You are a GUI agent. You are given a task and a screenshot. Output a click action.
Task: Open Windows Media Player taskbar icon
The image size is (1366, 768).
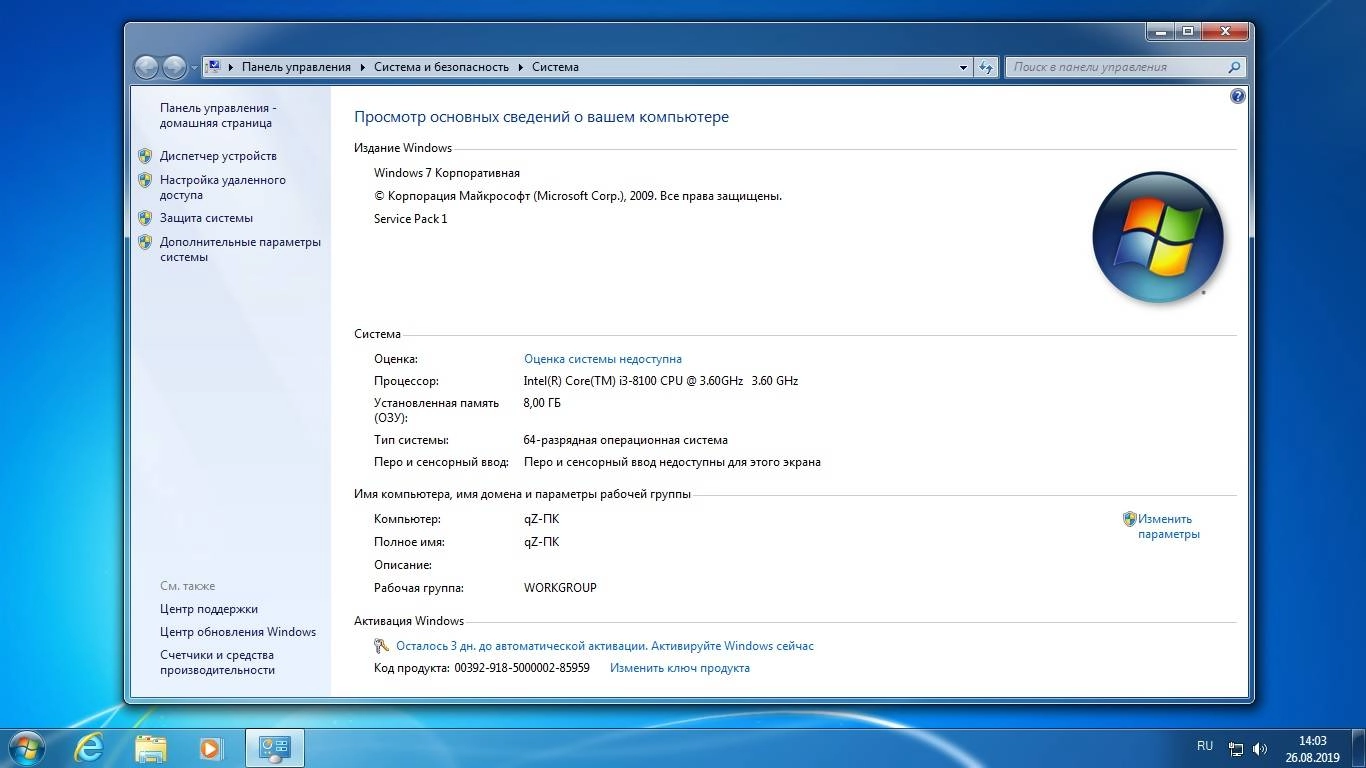210,748
